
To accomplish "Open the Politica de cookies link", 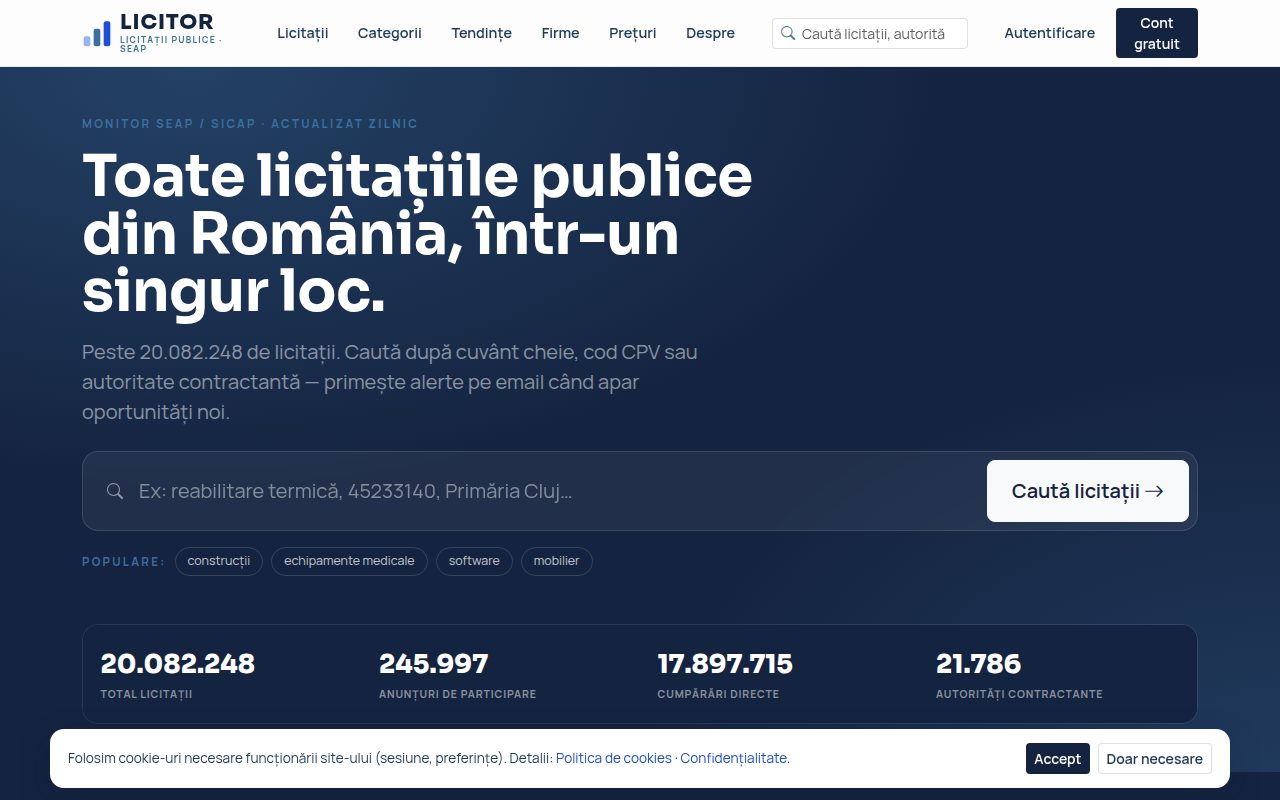I will (614, 758).
